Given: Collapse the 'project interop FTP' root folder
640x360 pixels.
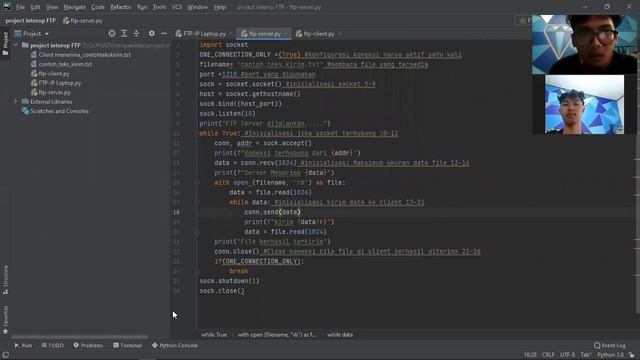Looking at the screenshot, I should tap(16, 45).
